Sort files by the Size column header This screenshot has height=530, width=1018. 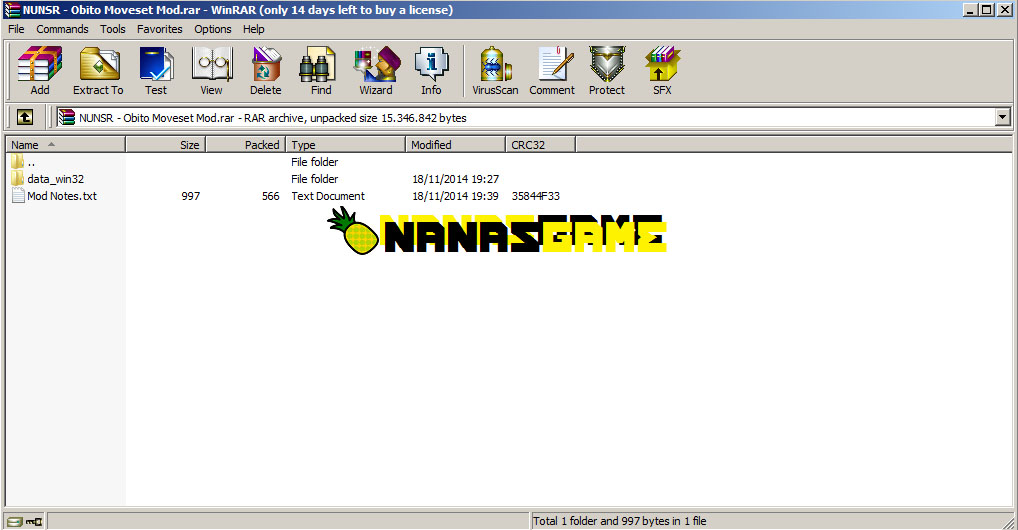(x=166, y=145)
